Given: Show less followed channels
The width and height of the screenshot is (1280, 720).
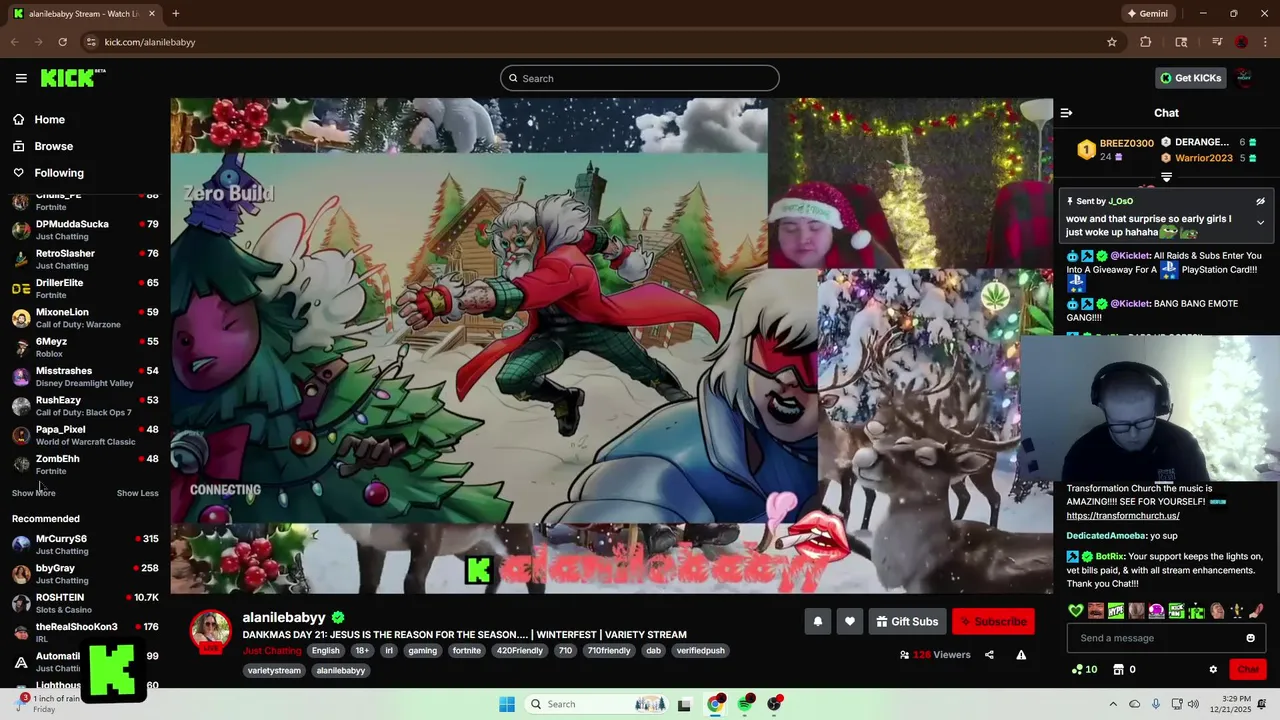Looking at the screenshot, I should (x=137, y=493).
